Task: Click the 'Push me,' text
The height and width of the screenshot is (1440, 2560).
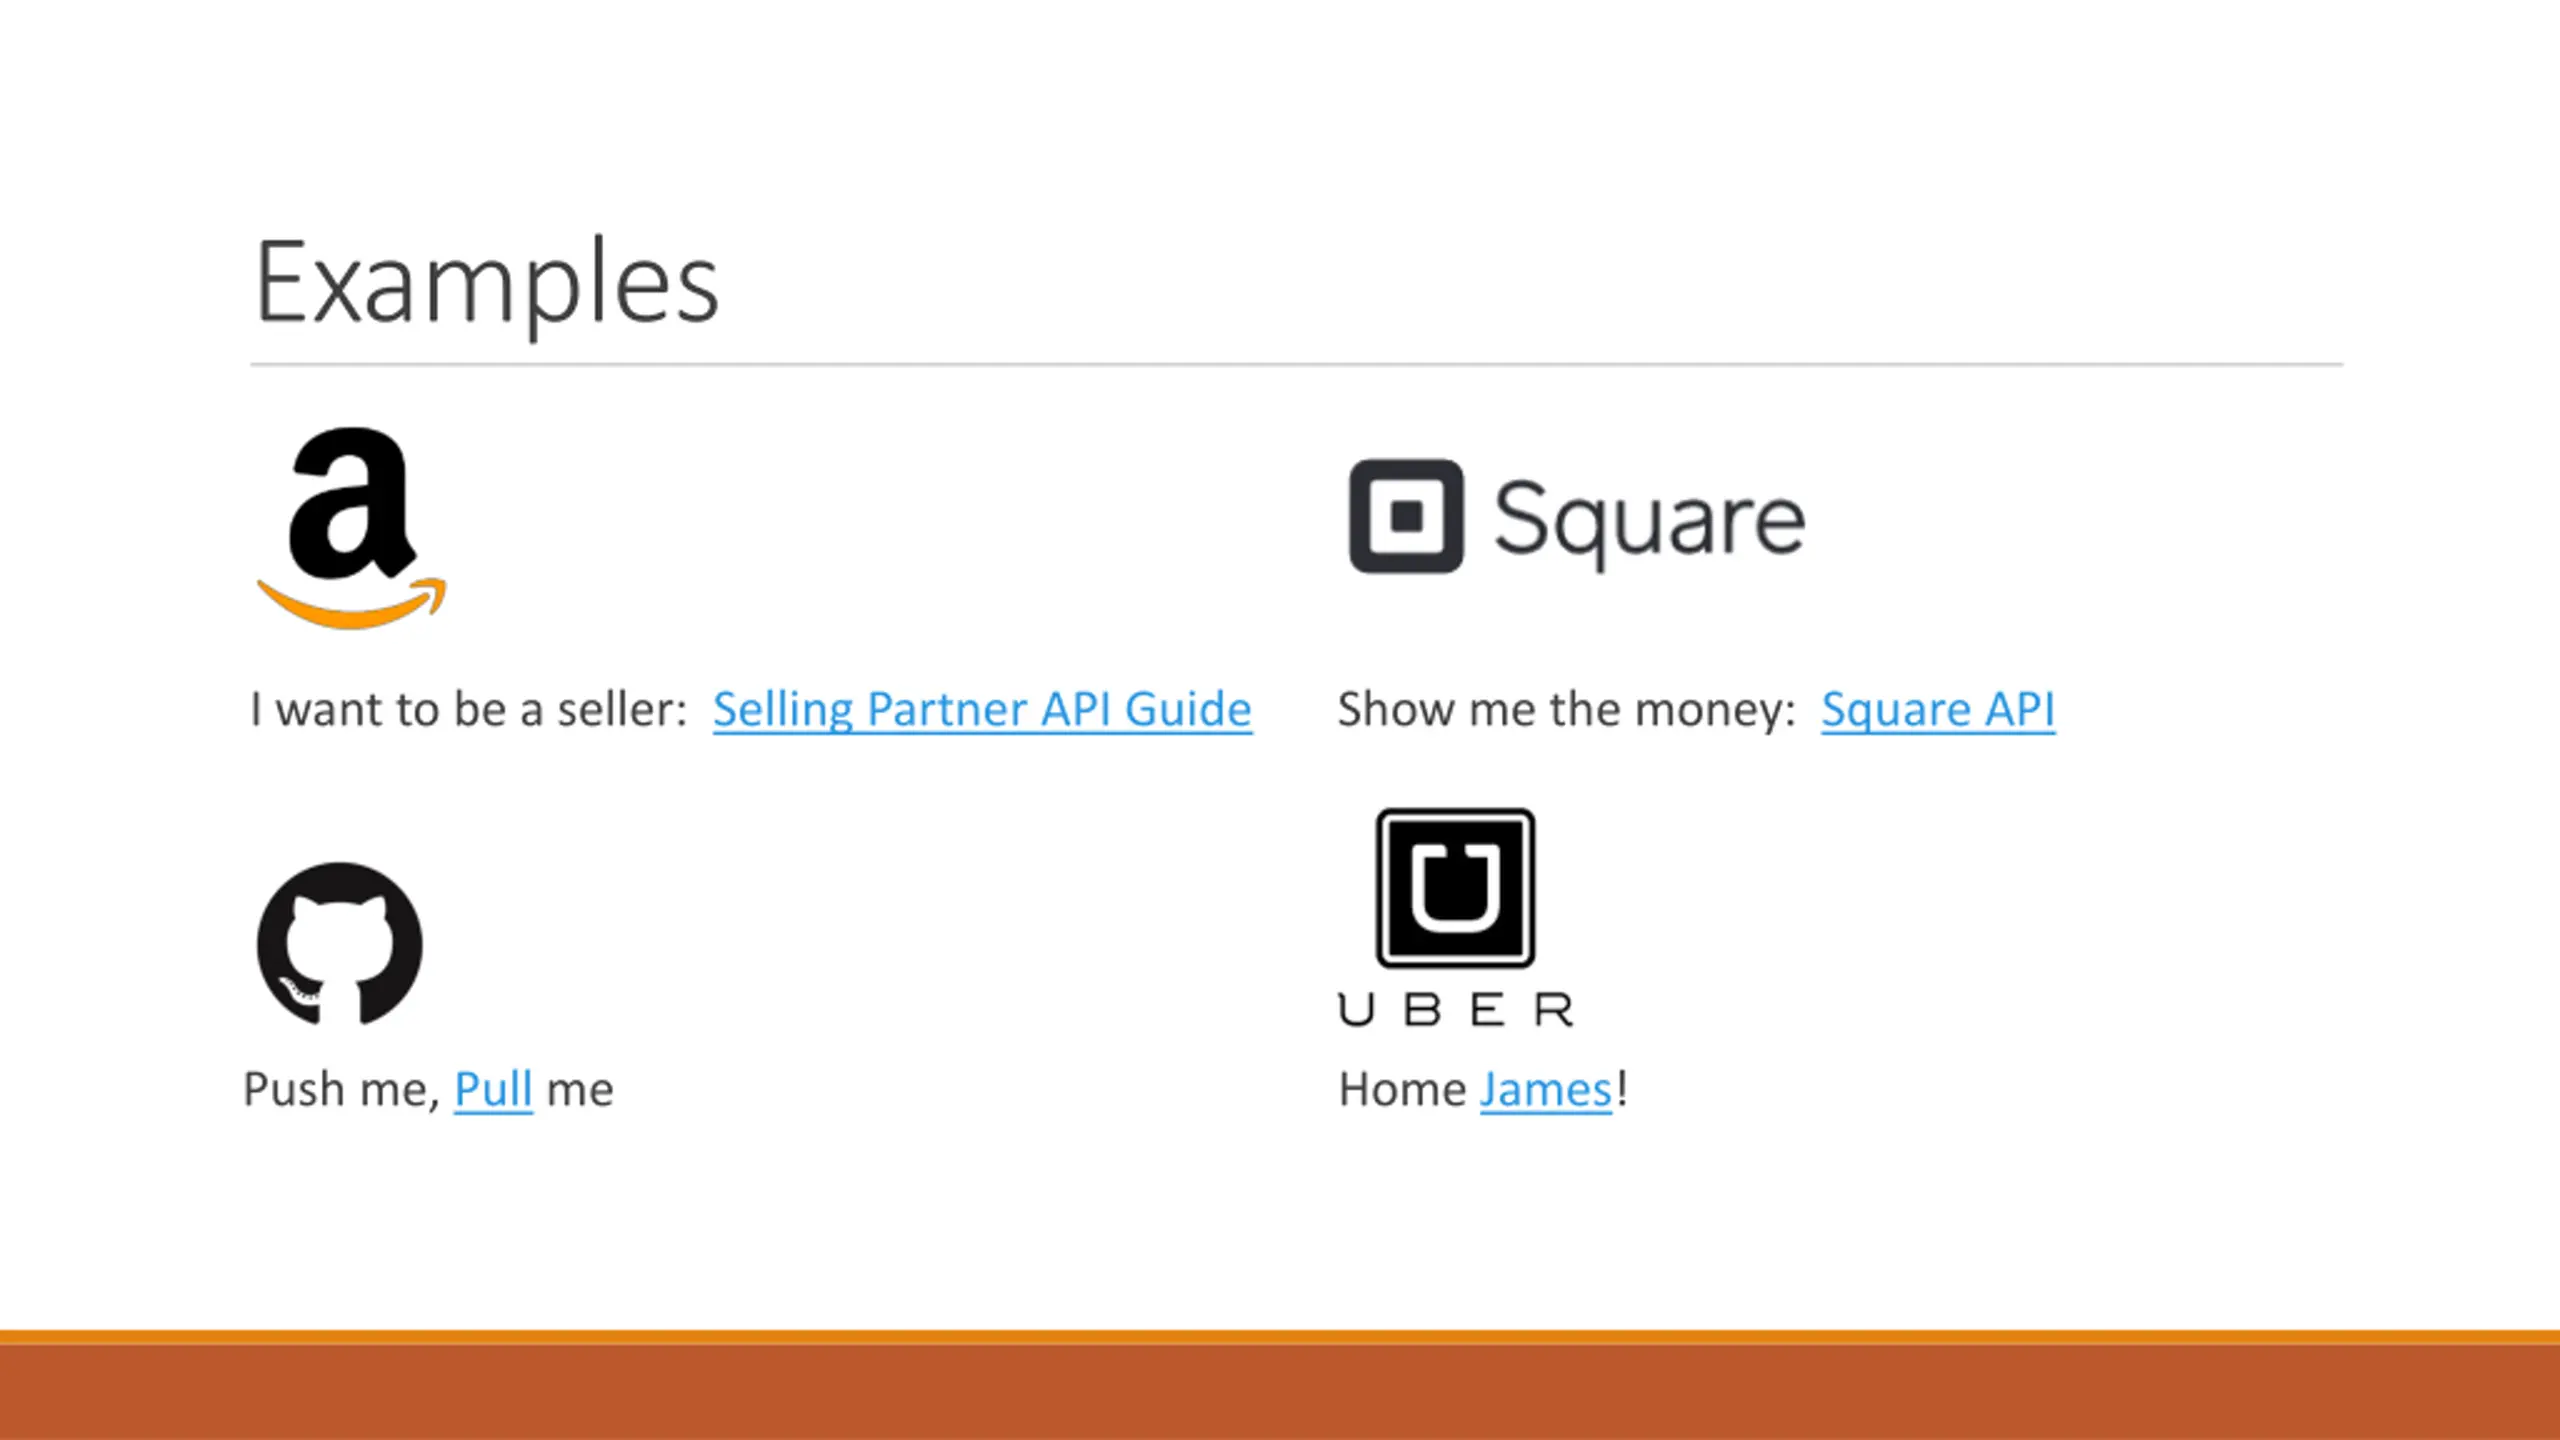Action: tap(342, 1089)
